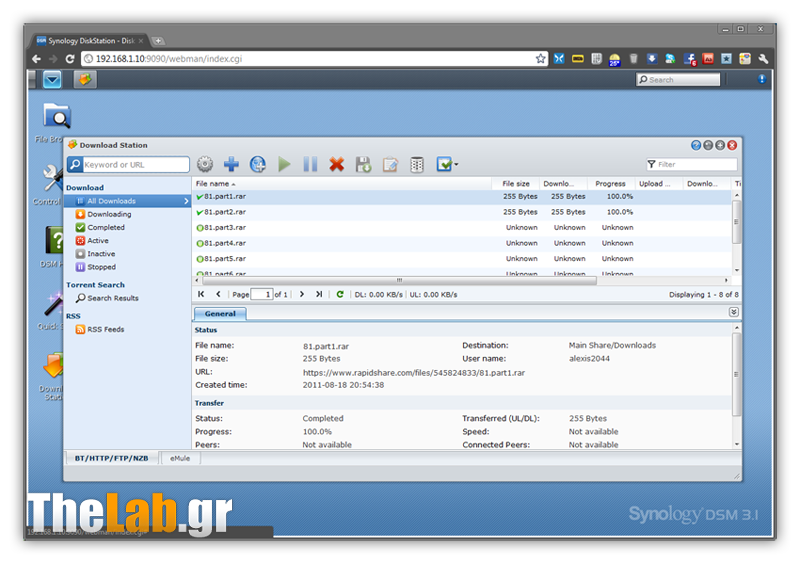Add download via URL globe icon

[258, 164]
